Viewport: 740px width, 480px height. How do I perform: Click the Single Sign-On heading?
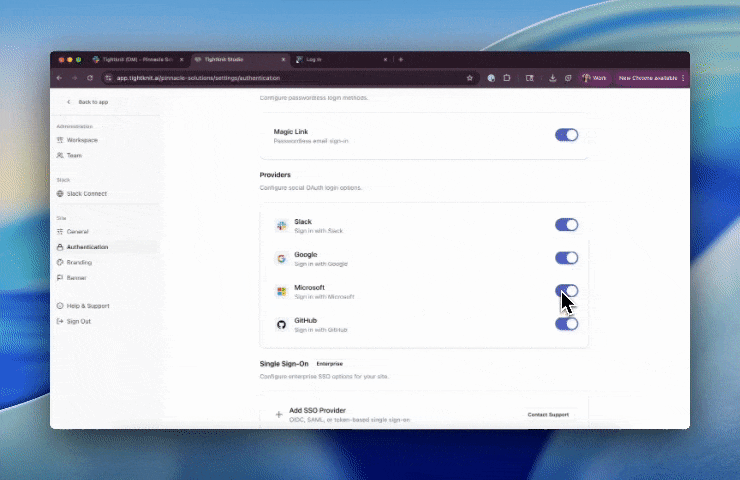(284, 364)
